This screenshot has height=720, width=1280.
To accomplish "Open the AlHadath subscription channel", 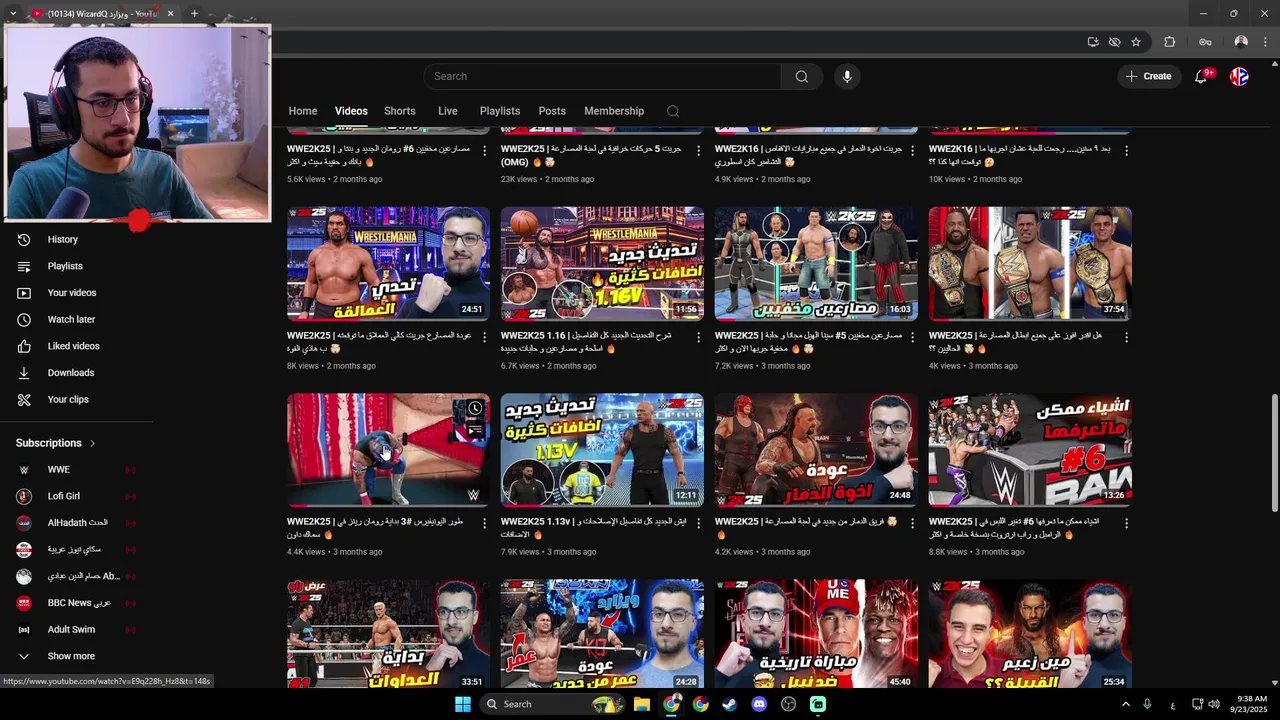I will coord(75,523).
